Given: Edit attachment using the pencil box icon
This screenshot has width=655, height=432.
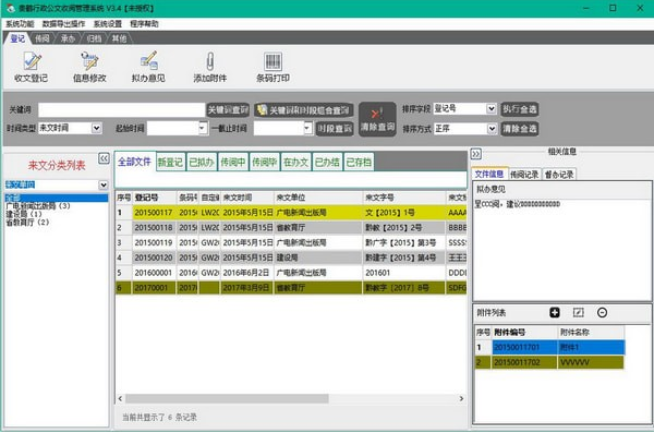Looking at the screenshot, I should tap(578, 313).
